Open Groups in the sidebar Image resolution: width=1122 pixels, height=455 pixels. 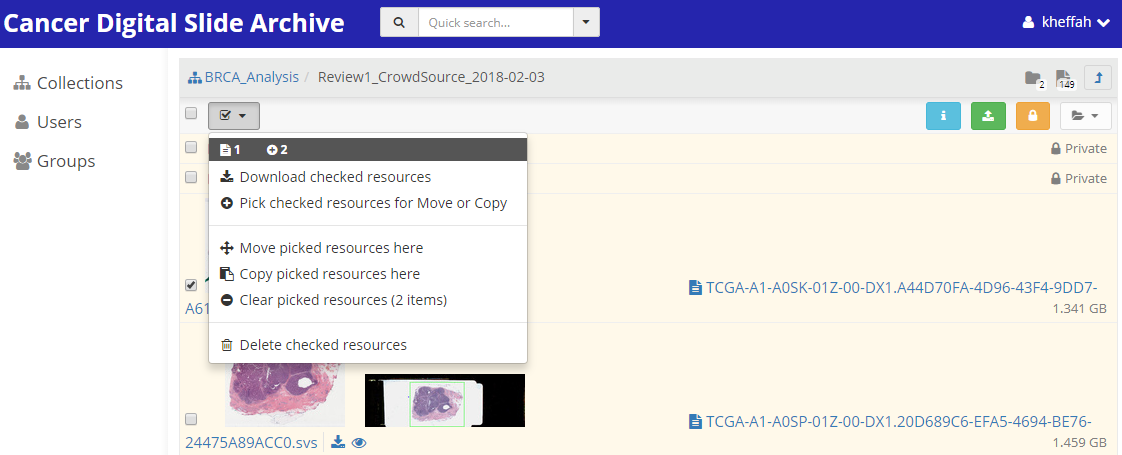click(x=54, y=161)
